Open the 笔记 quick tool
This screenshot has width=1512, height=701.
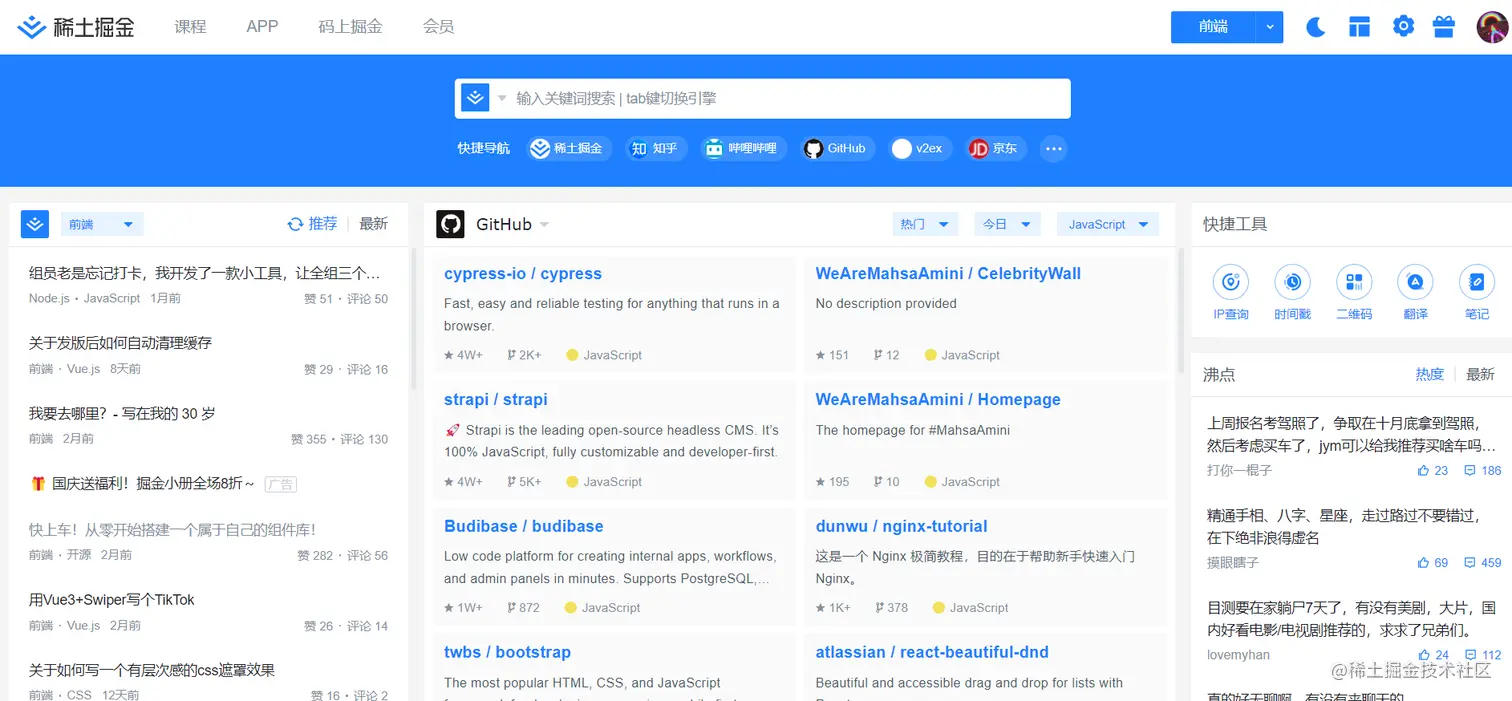tap(1477, 292)
